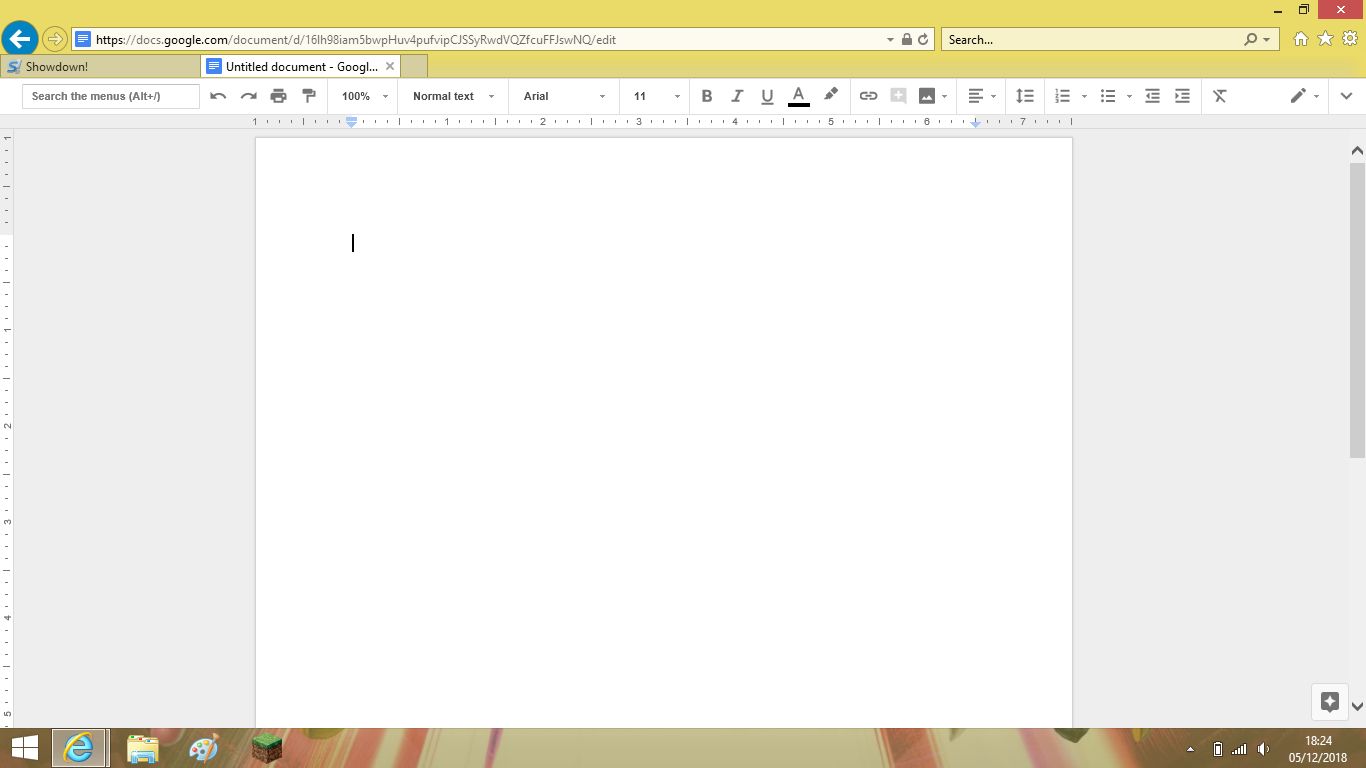
Task: Insert a link with chain icon
Action: click(868, 96)
